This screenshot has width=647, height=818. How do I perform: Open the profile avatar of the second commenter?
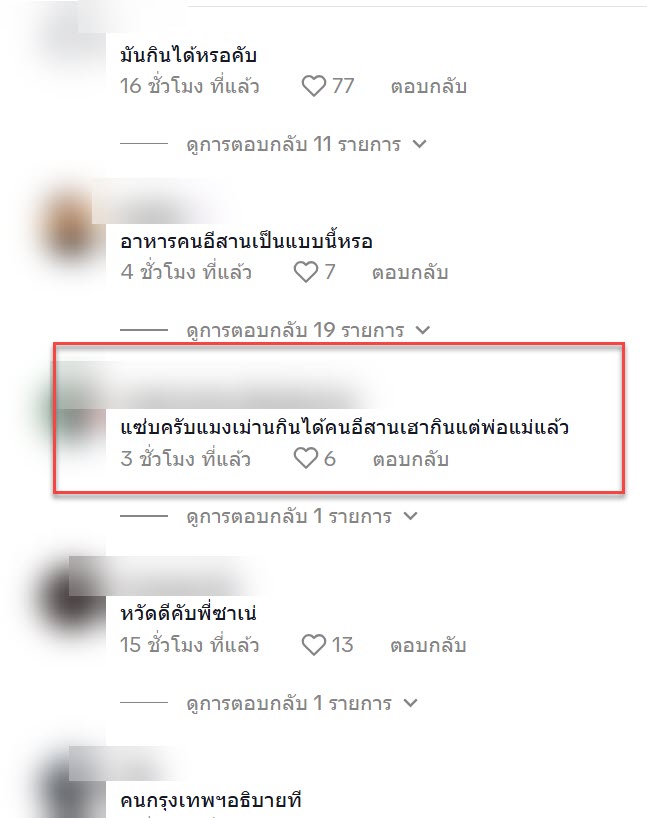[x=70, y=224]
